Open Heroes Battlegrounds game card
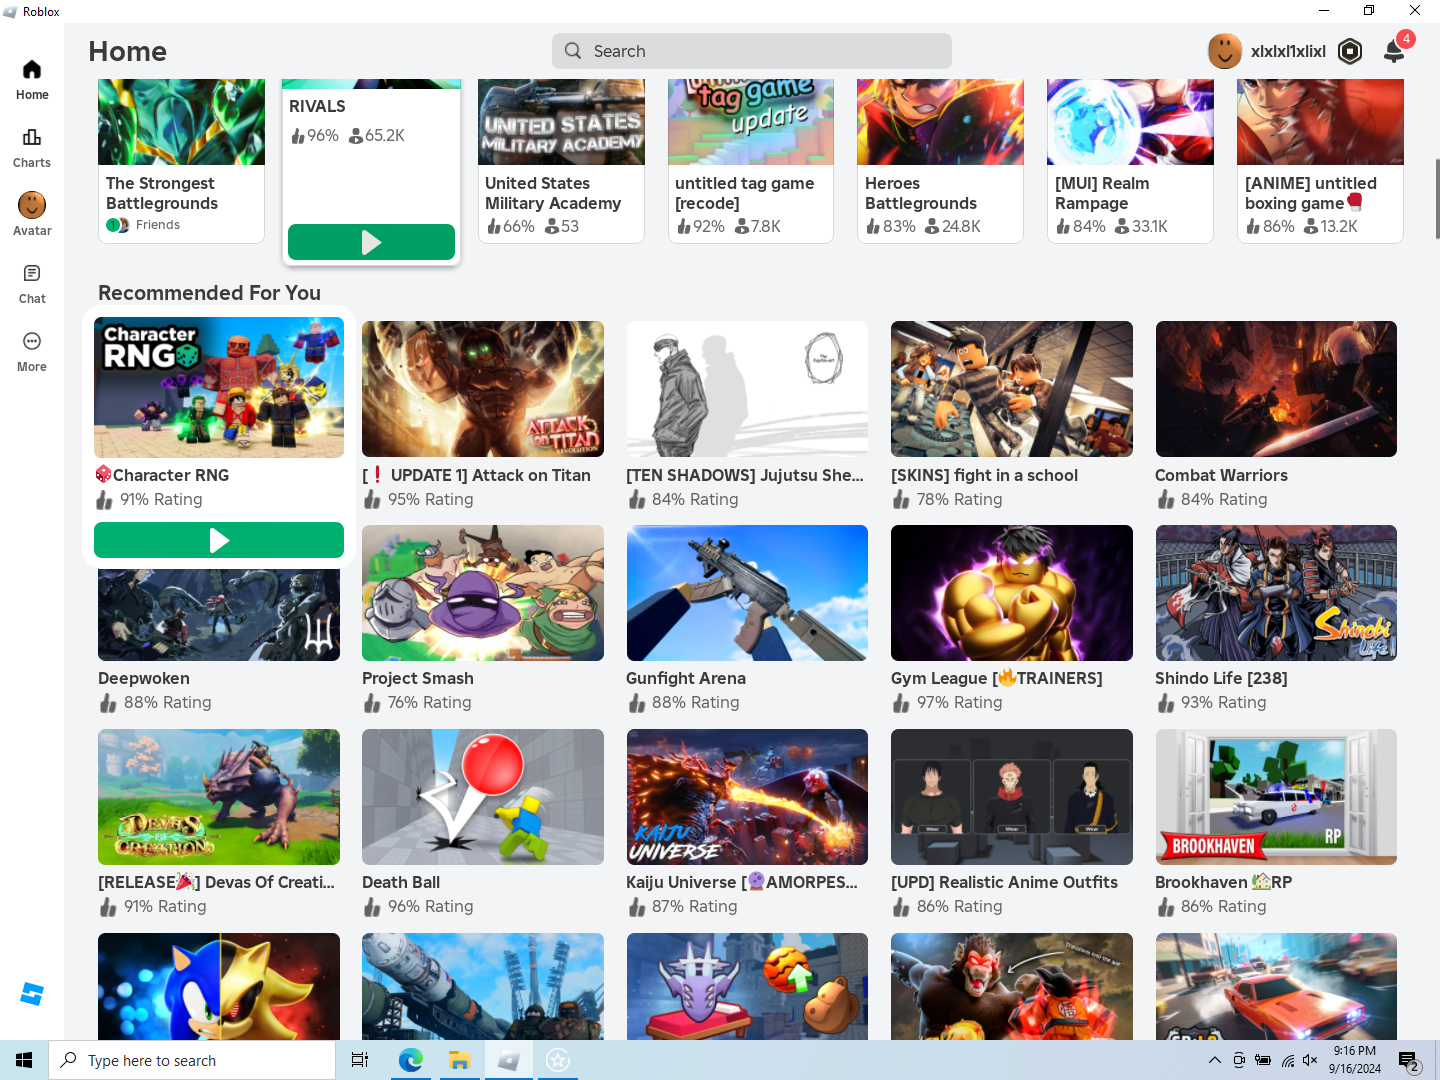1440x1080 pixels. coord(940,161)
